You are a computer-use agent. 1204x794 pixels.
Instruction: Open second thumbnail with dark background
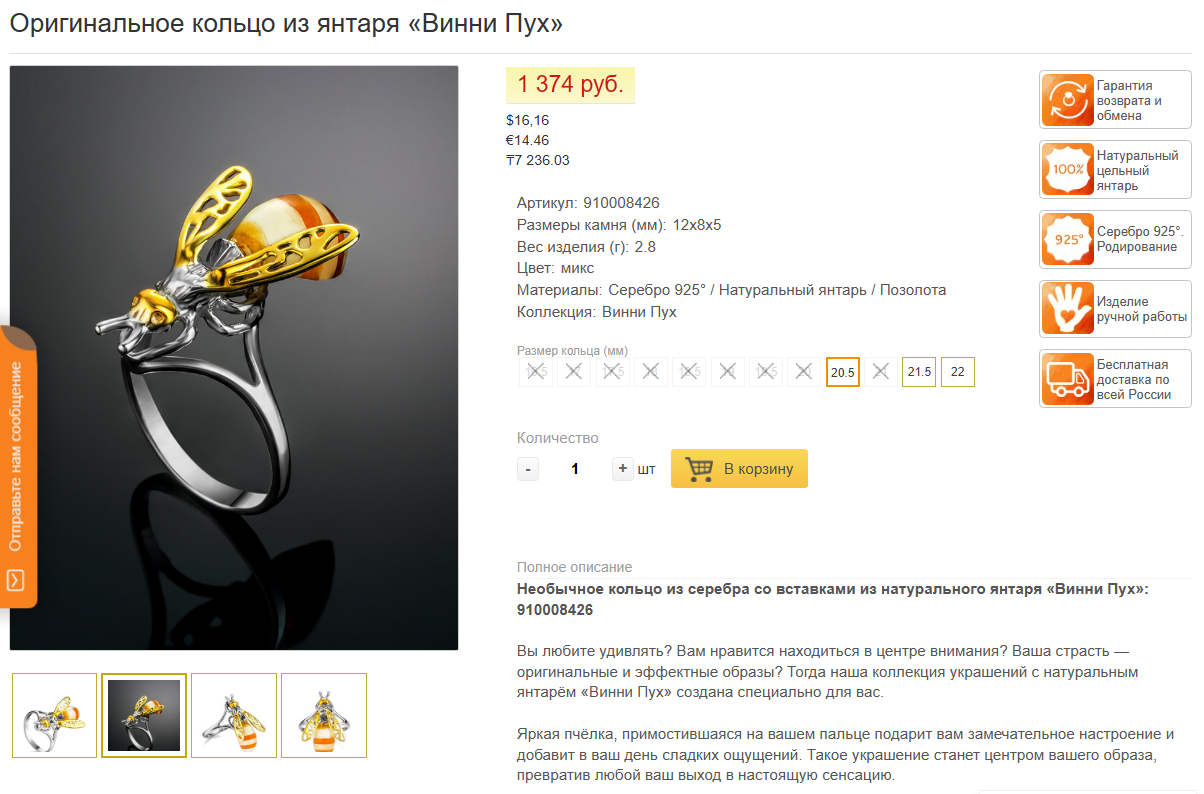pyautogui.click(x=144, y=715)
